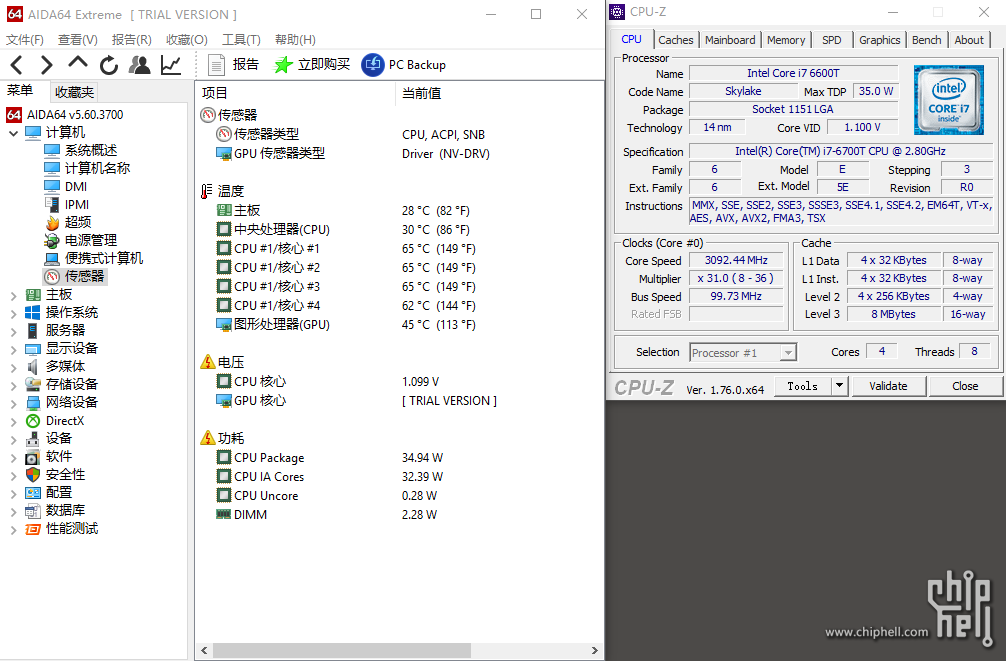Viewport: 1006px width, 661px height.
Task: Select 超频 overclock tree item
Action: [x=68, y=222]
